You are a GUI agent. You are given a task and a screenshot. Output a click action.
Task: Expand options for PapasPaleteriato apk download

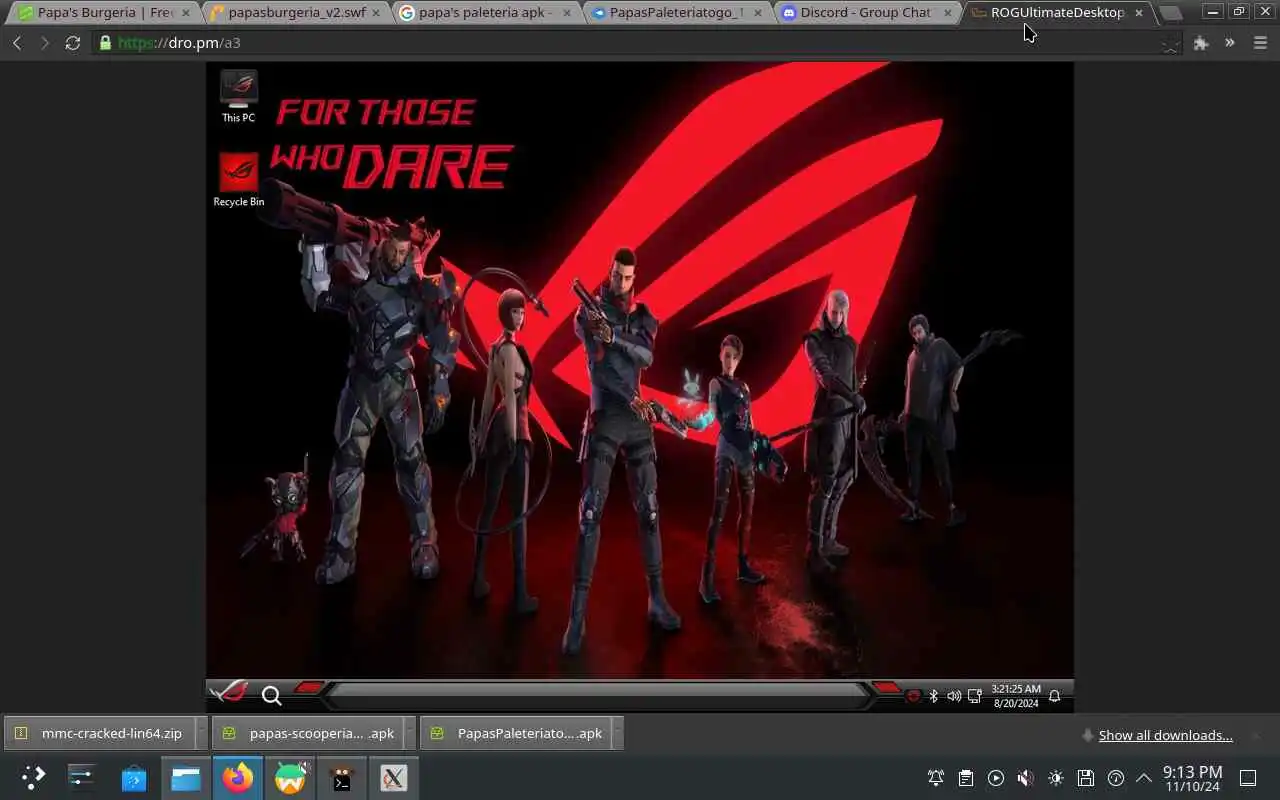coord(617,733)
